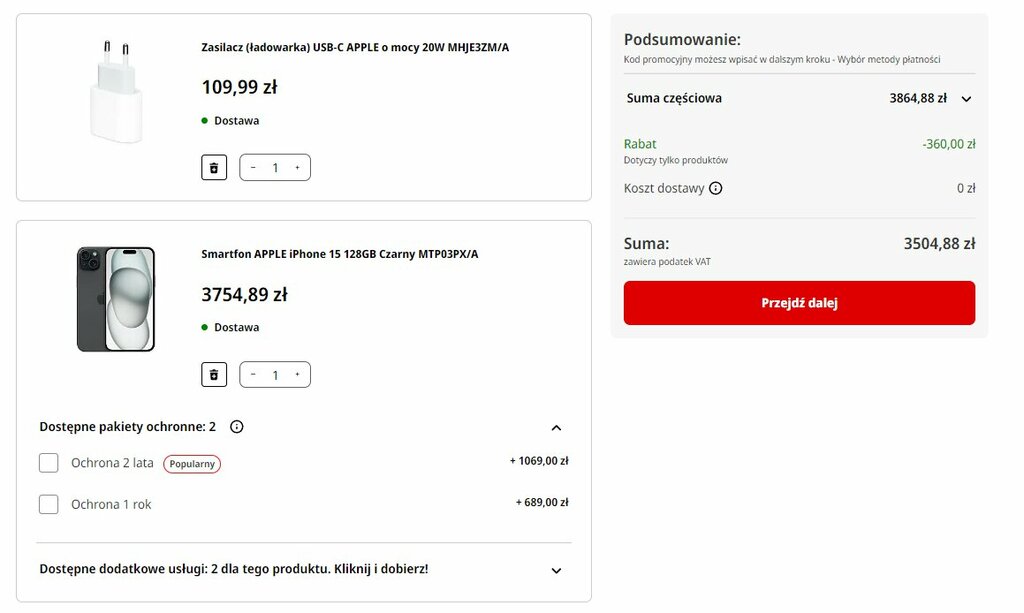Click the white charger product thumbnail

coord(116,91)
